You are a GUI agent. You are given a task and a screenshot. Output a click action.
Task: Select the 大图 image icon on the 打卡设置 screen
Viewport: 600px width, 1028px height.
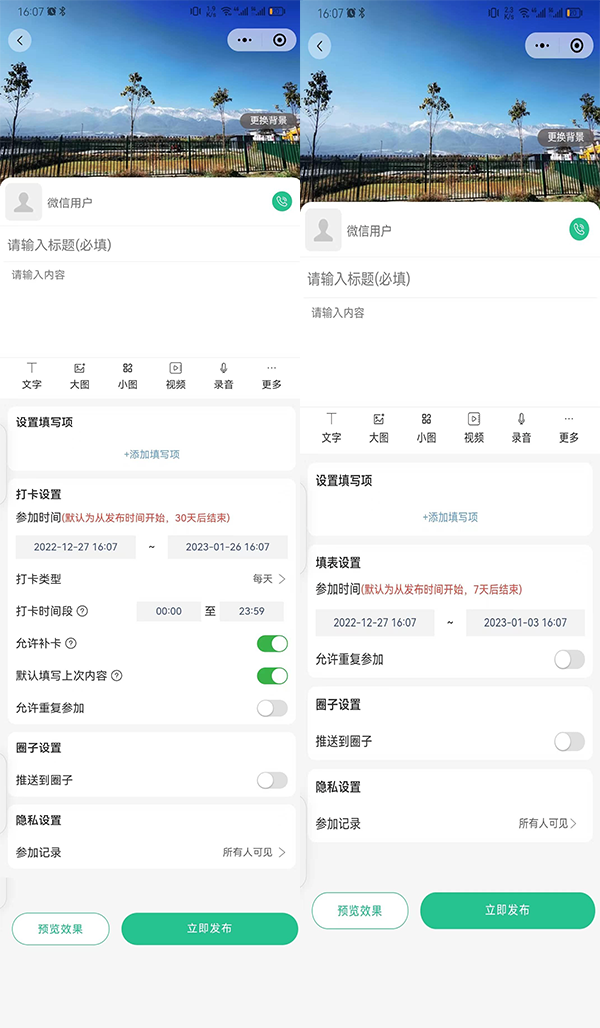pos(79,369)
